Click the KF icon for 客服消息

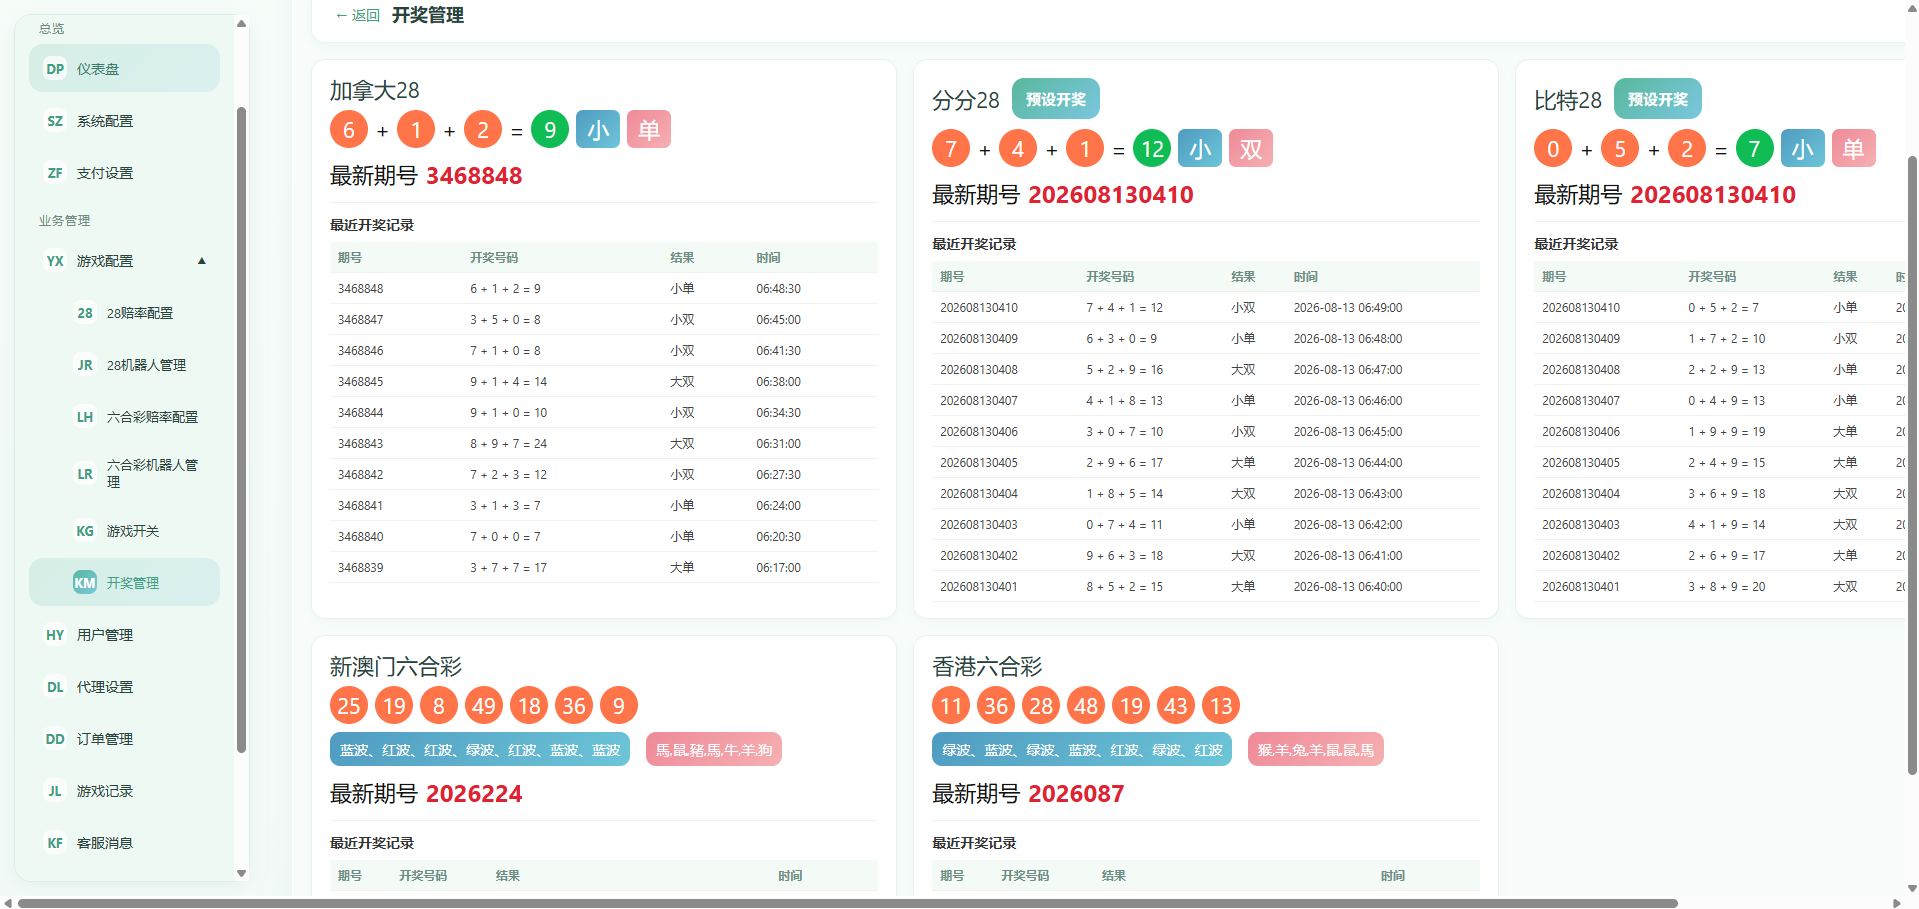pos(55,843)
